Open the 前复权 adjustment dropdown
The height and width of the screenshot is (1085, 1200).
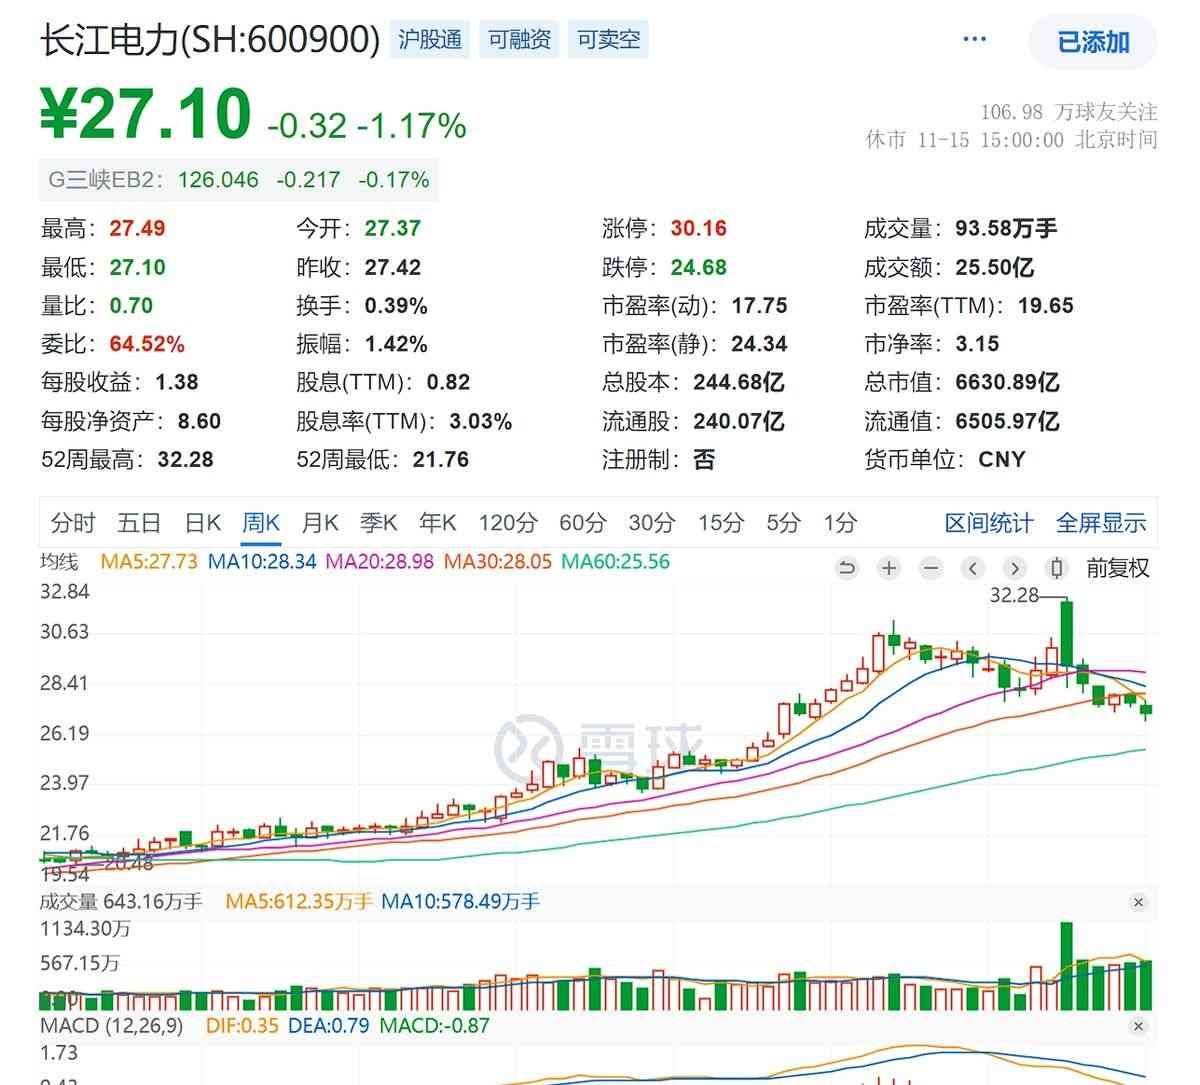click(1118, 569)
